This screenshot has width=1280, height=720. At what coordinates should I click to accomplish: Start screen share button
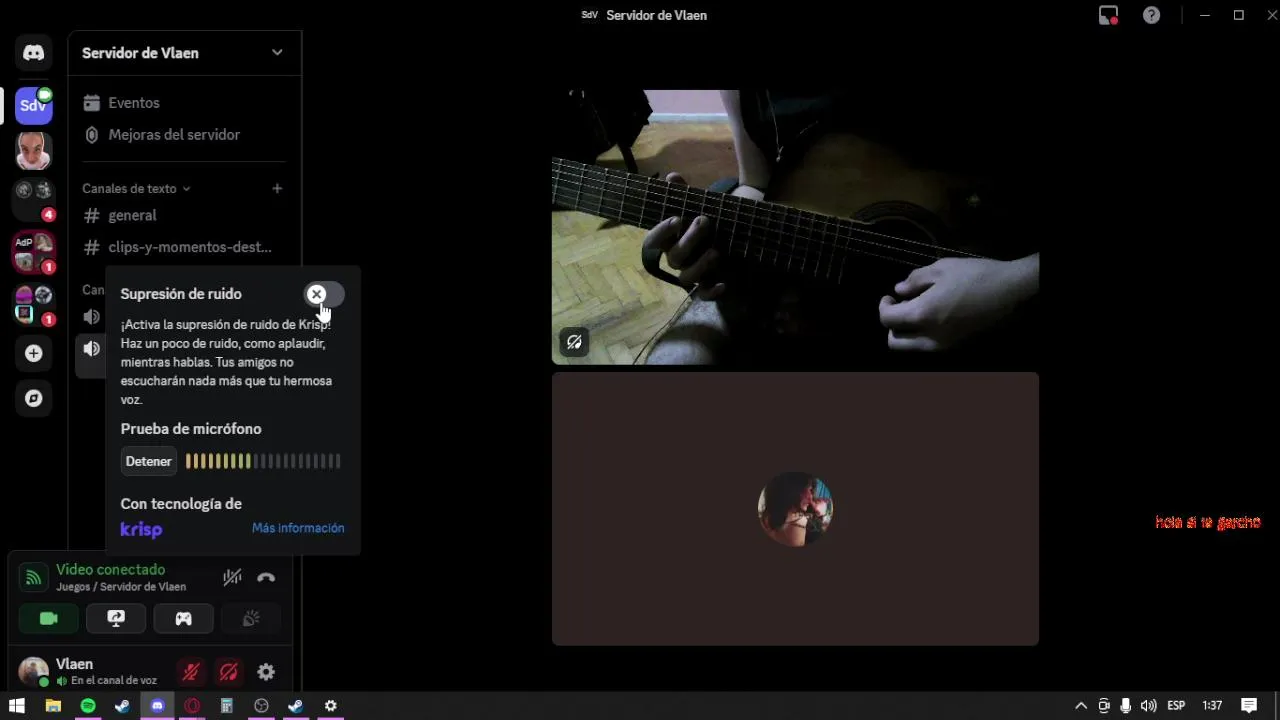pyautogui.click(x=116, y=619)
